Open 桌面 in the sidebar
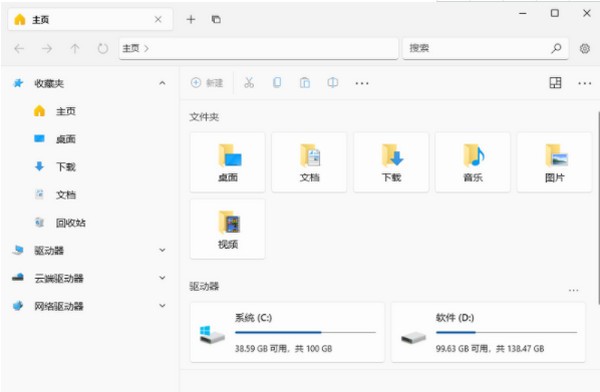Viewport: 600px width, 392px height. coord(66,139)
